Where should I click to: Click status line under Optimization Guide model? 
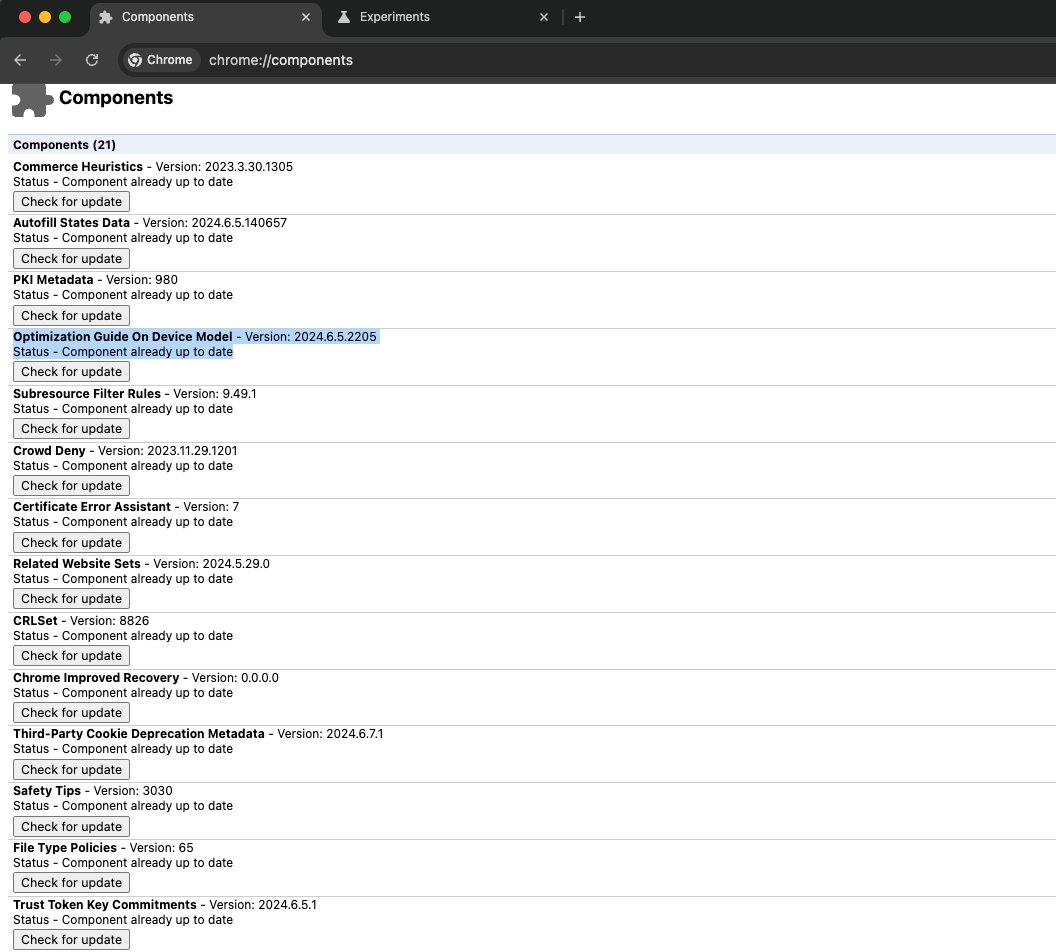(x=123, y=351)
